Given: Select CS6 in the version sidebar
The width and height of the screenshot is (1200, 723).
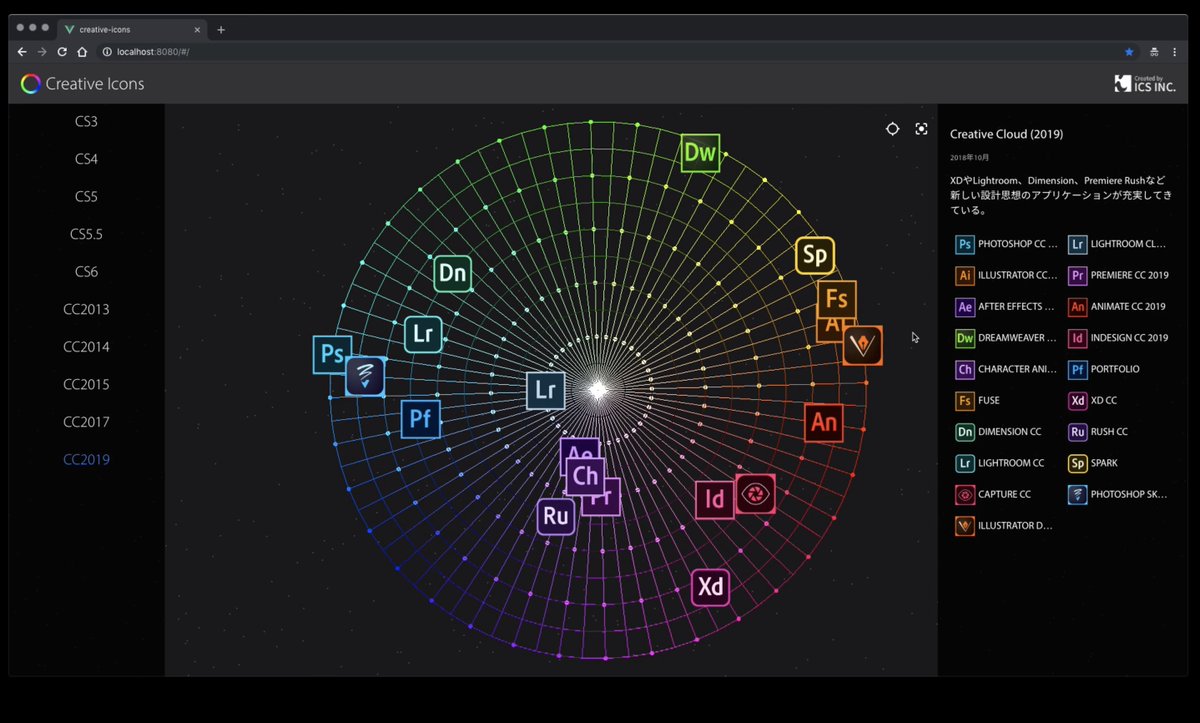Looking at the screenshot, I should (x=86, y=271).
